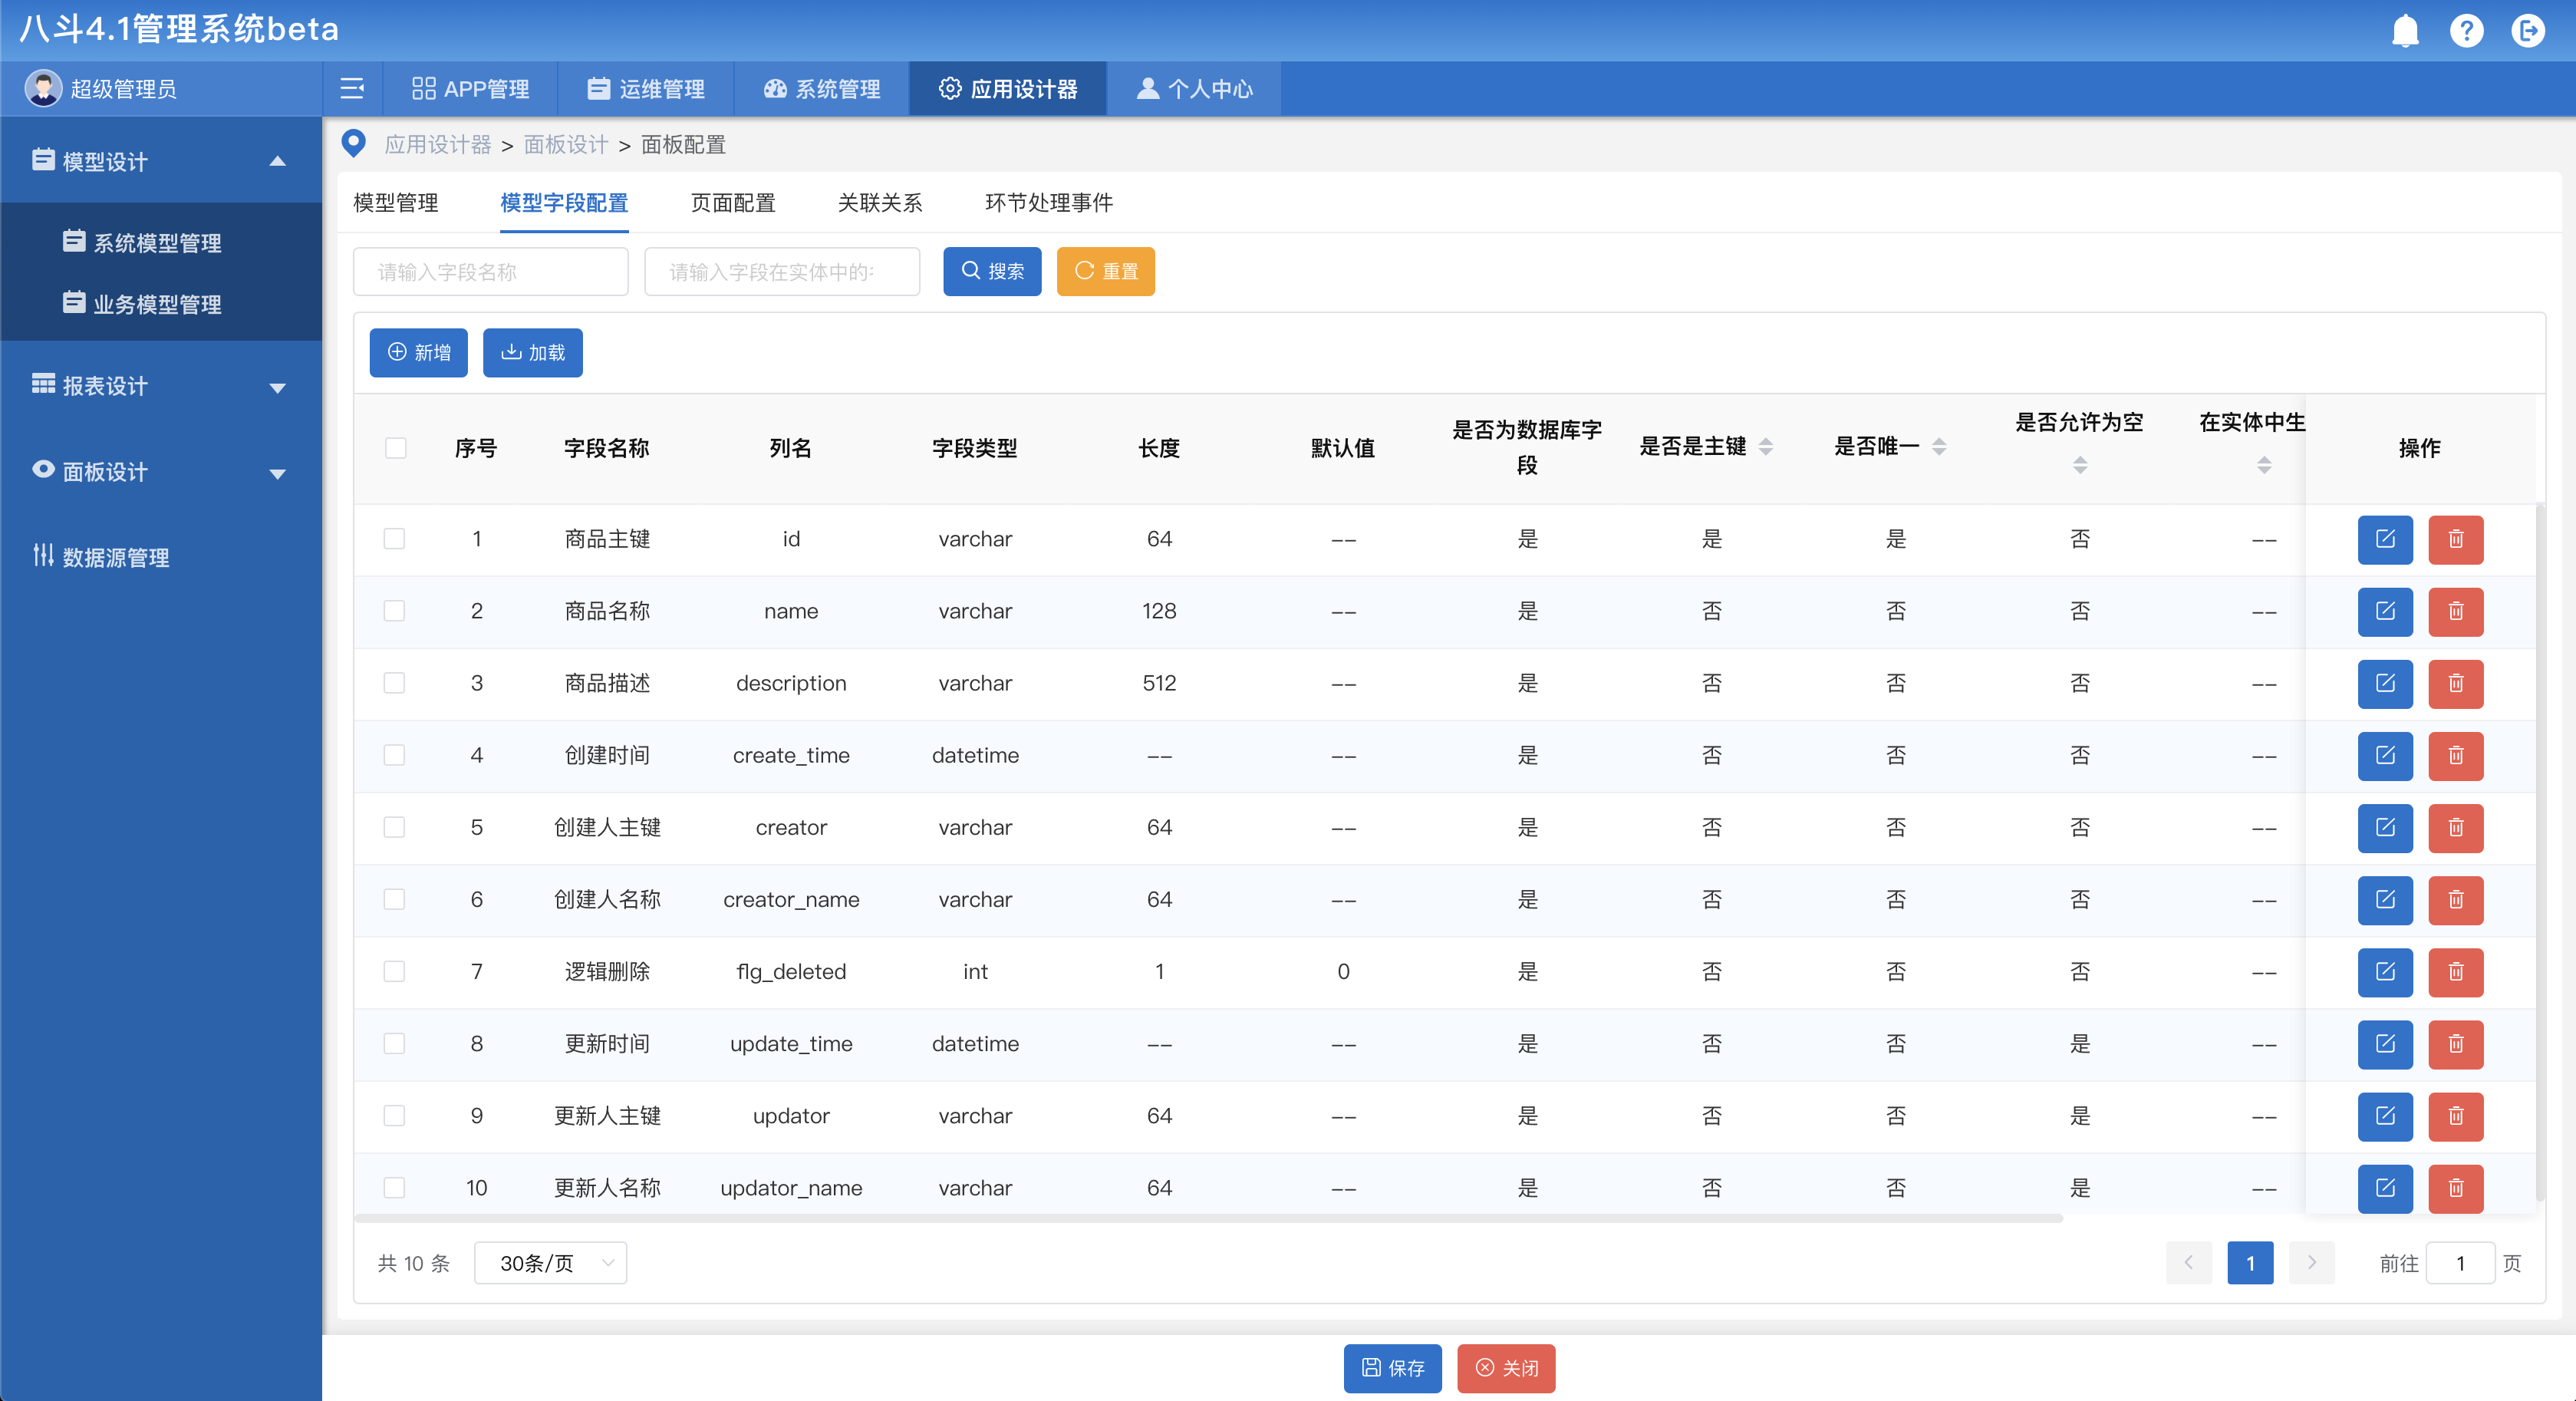Open the 30条/页 page size dropdown
Viewport: 2576px width, 1401px height.
click(550, 1263)
